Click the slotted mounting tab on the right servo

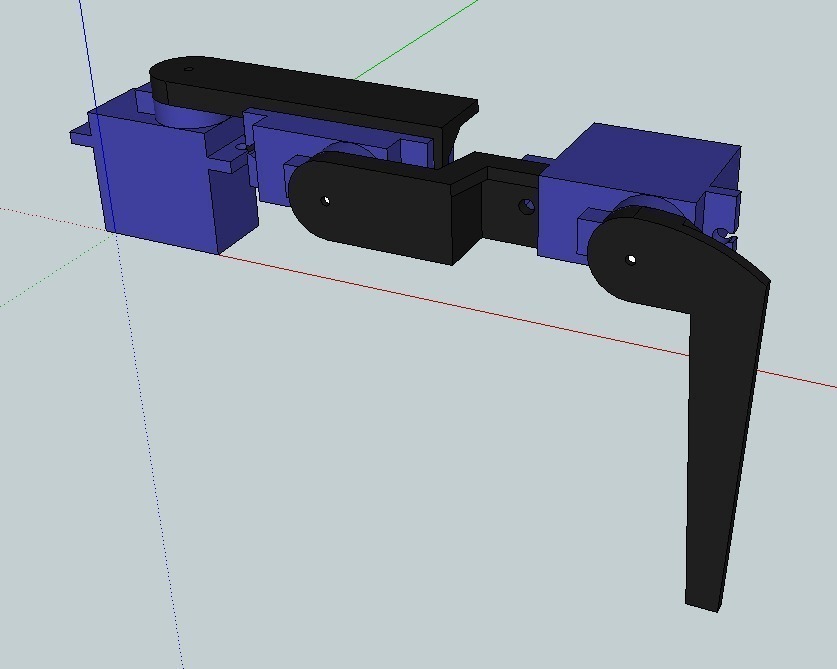[x=723, y=235]
